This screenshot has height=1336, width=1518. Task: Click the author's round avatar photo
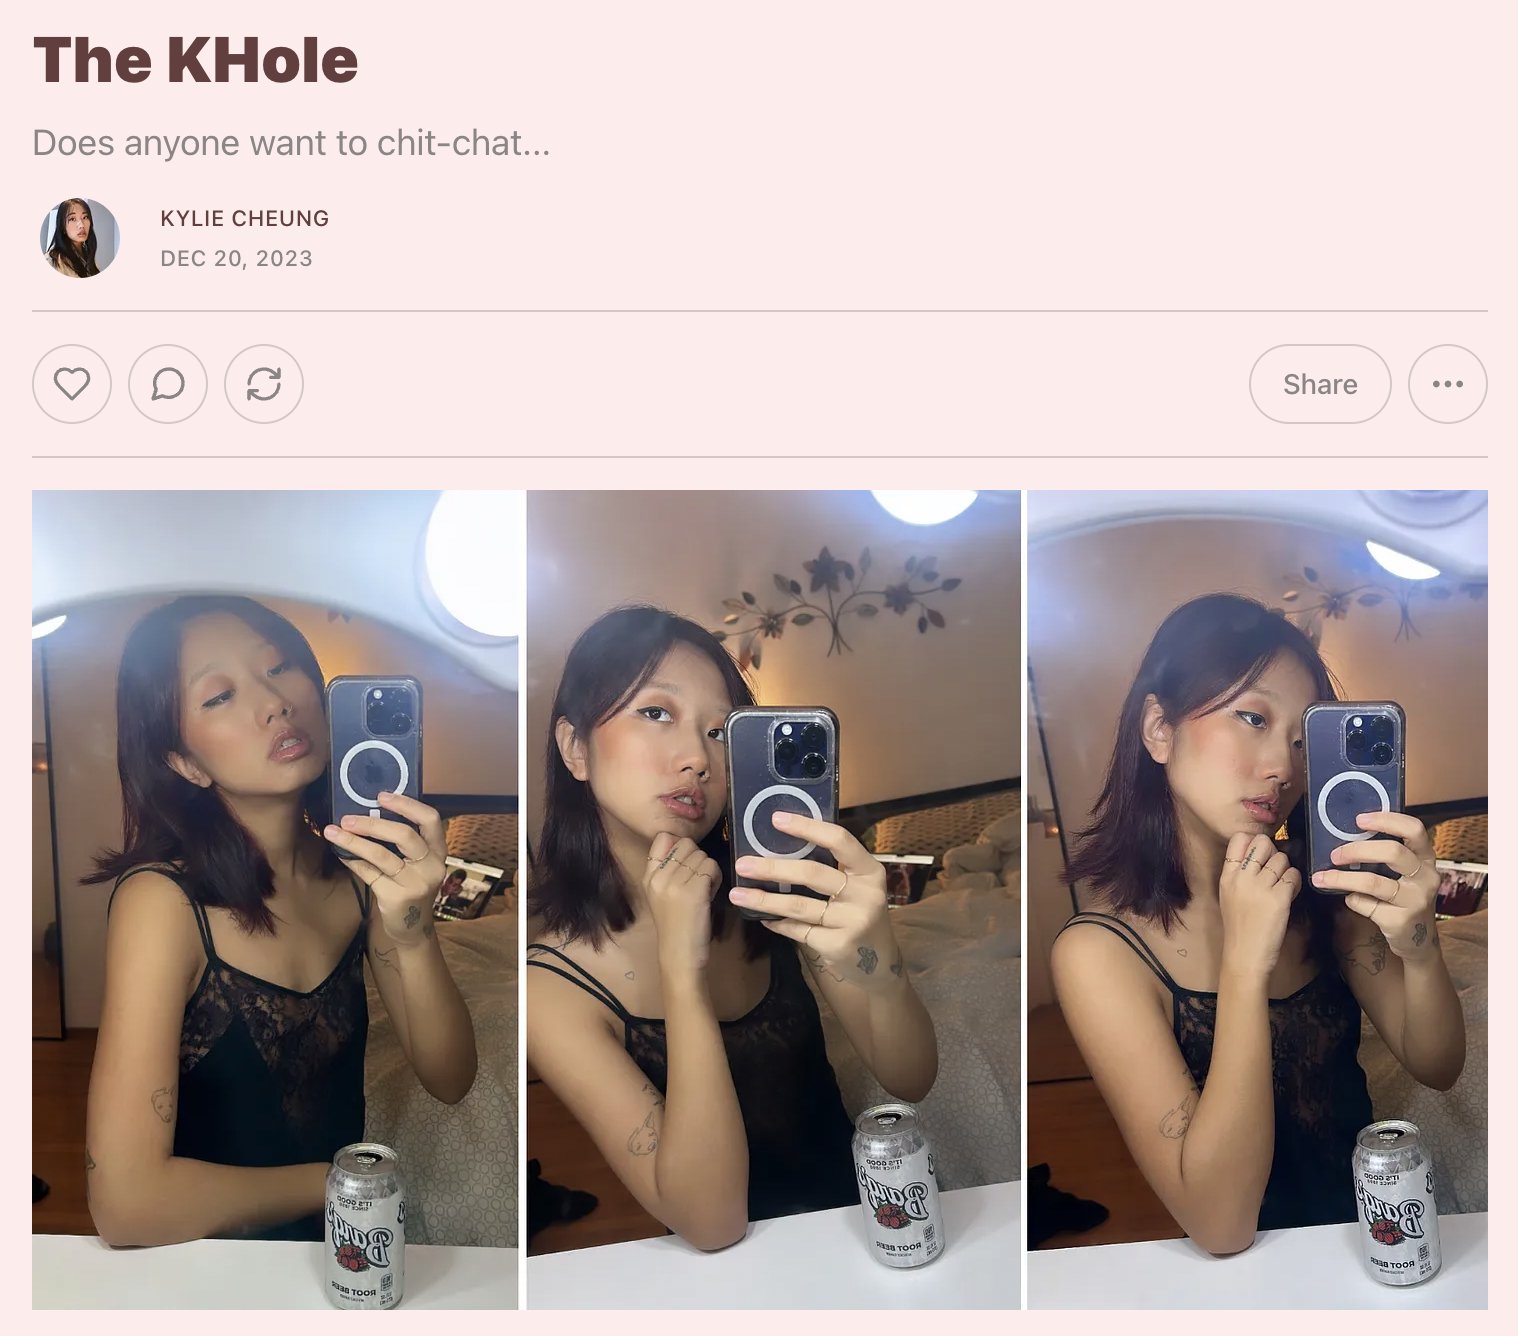coord(80,238)
